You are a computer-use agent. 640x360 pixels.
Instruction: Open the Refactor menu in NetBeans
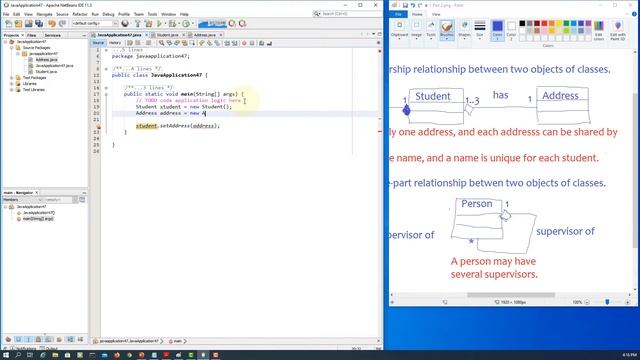[80, 14]
